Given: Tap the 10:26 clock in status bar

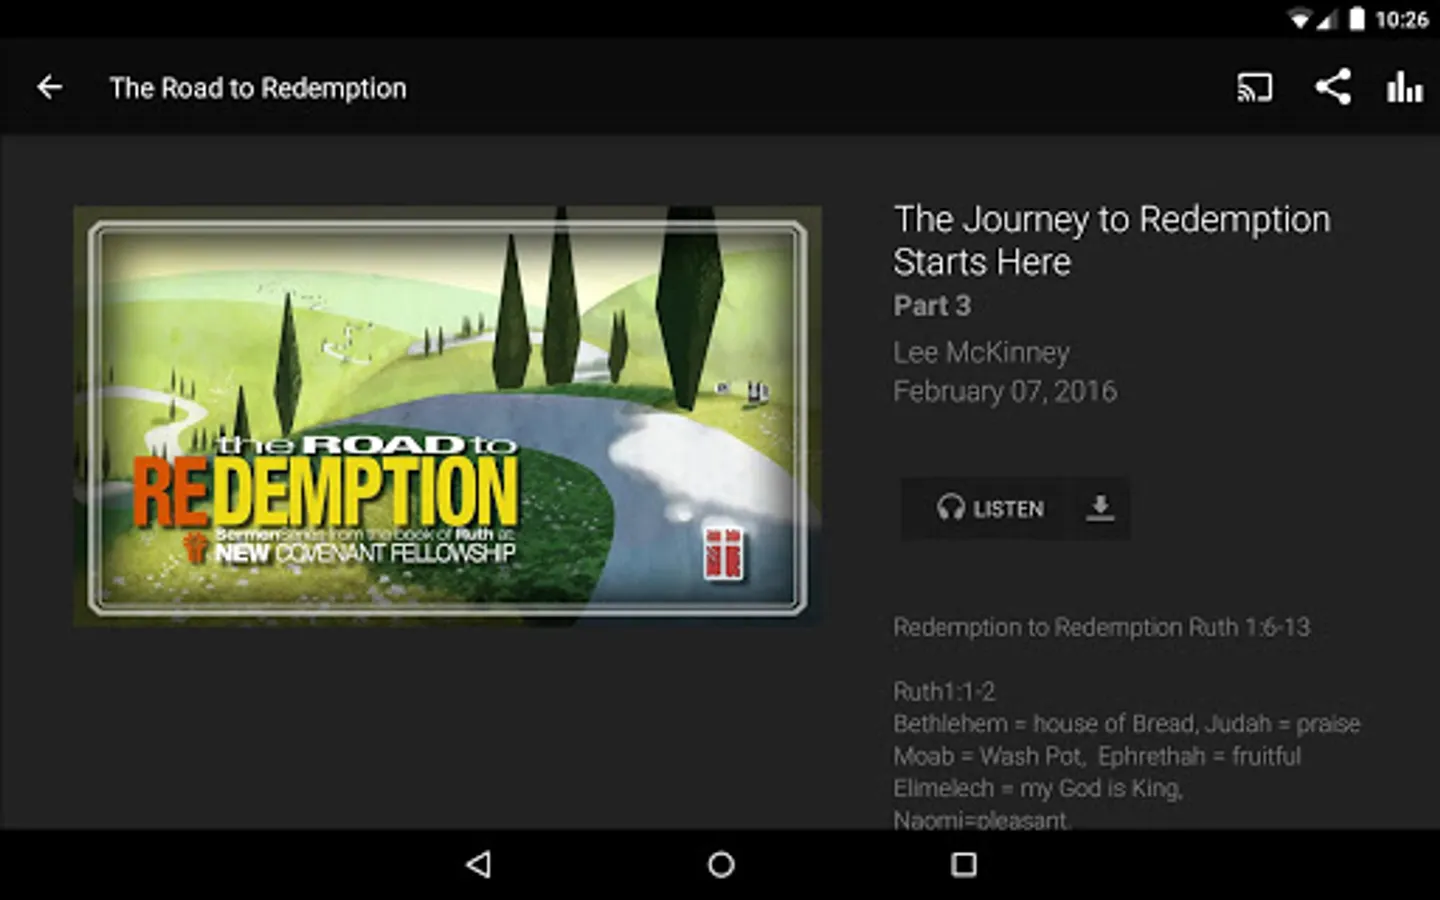Looking at the screenshot, I should [1401, 19].
